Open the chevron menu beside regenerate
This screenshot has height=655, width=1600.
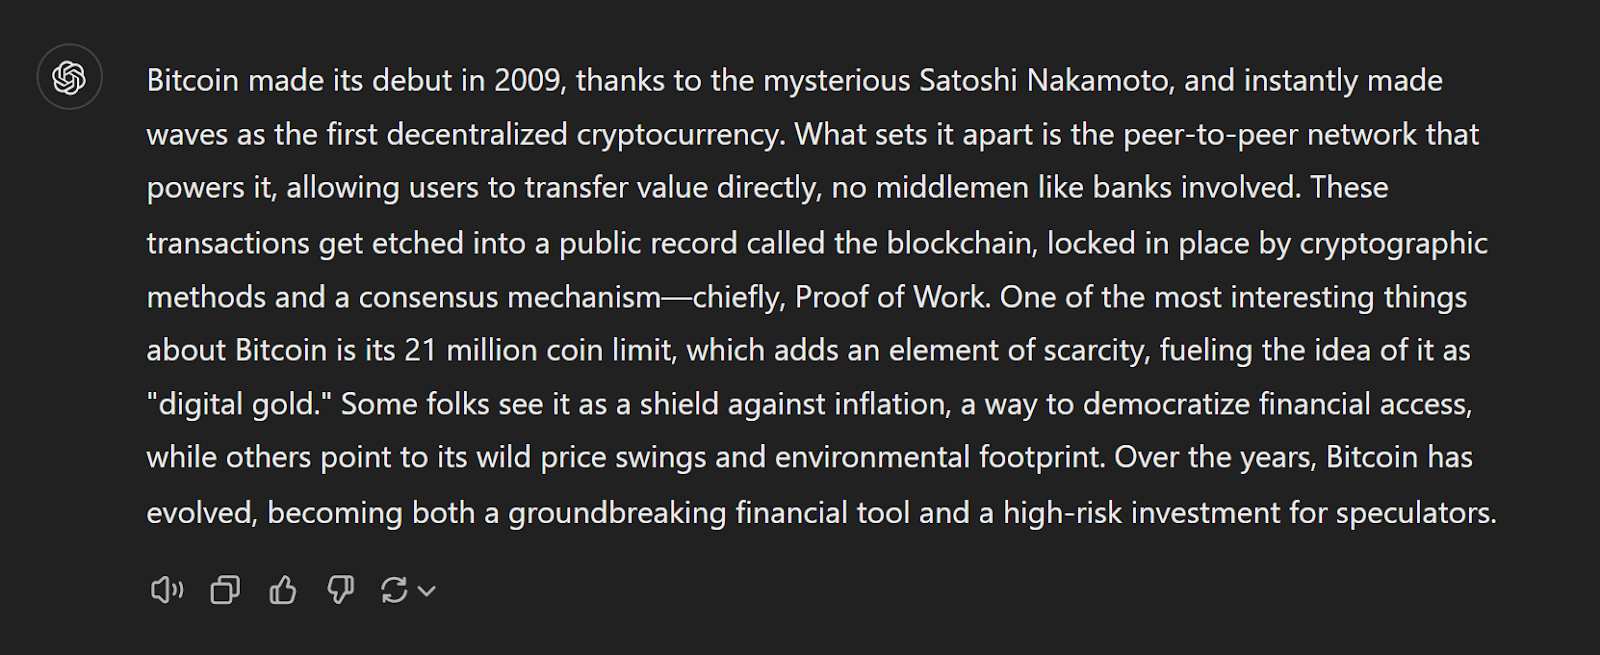(427, 591)
